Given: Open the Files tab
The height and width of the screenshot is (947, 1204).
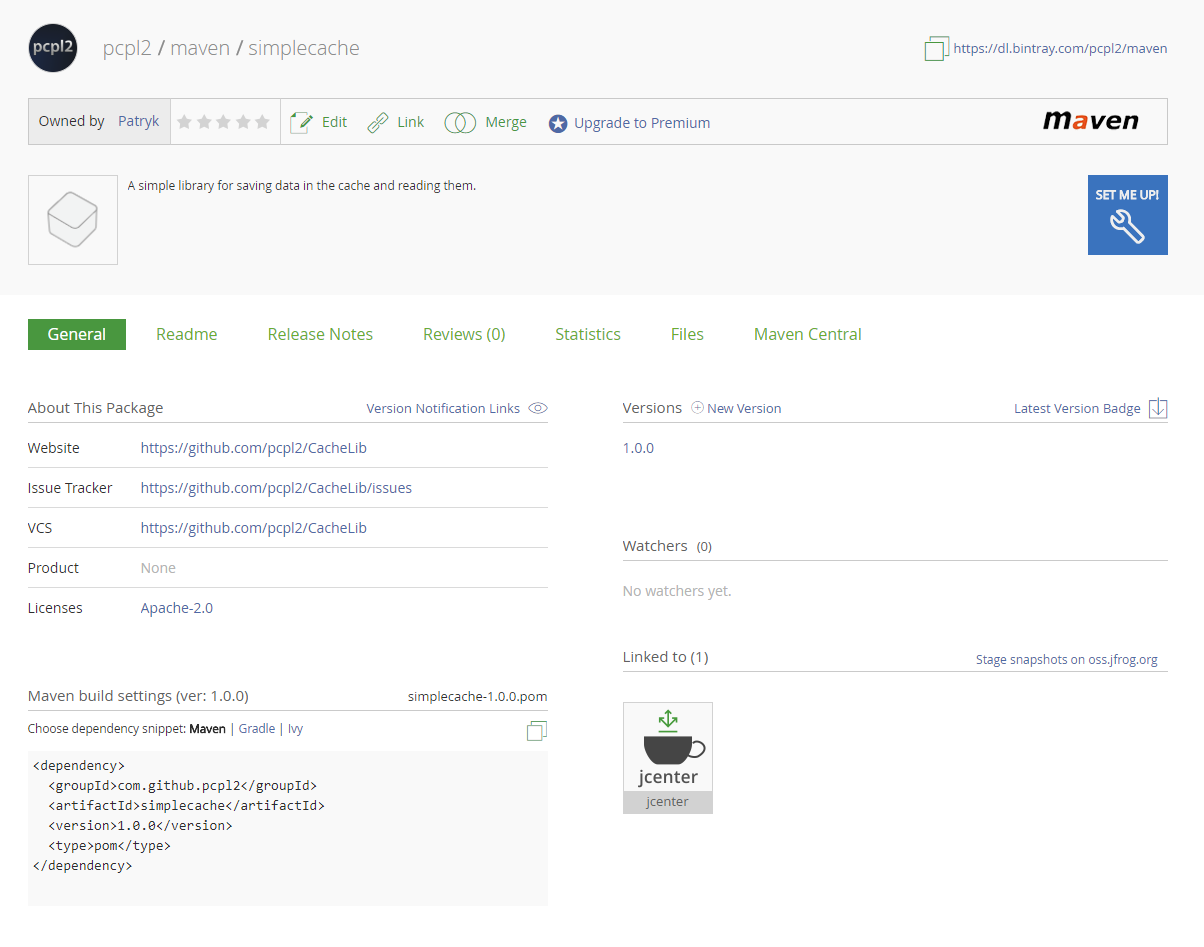Looking at the screenshot, I should (687, 334).
